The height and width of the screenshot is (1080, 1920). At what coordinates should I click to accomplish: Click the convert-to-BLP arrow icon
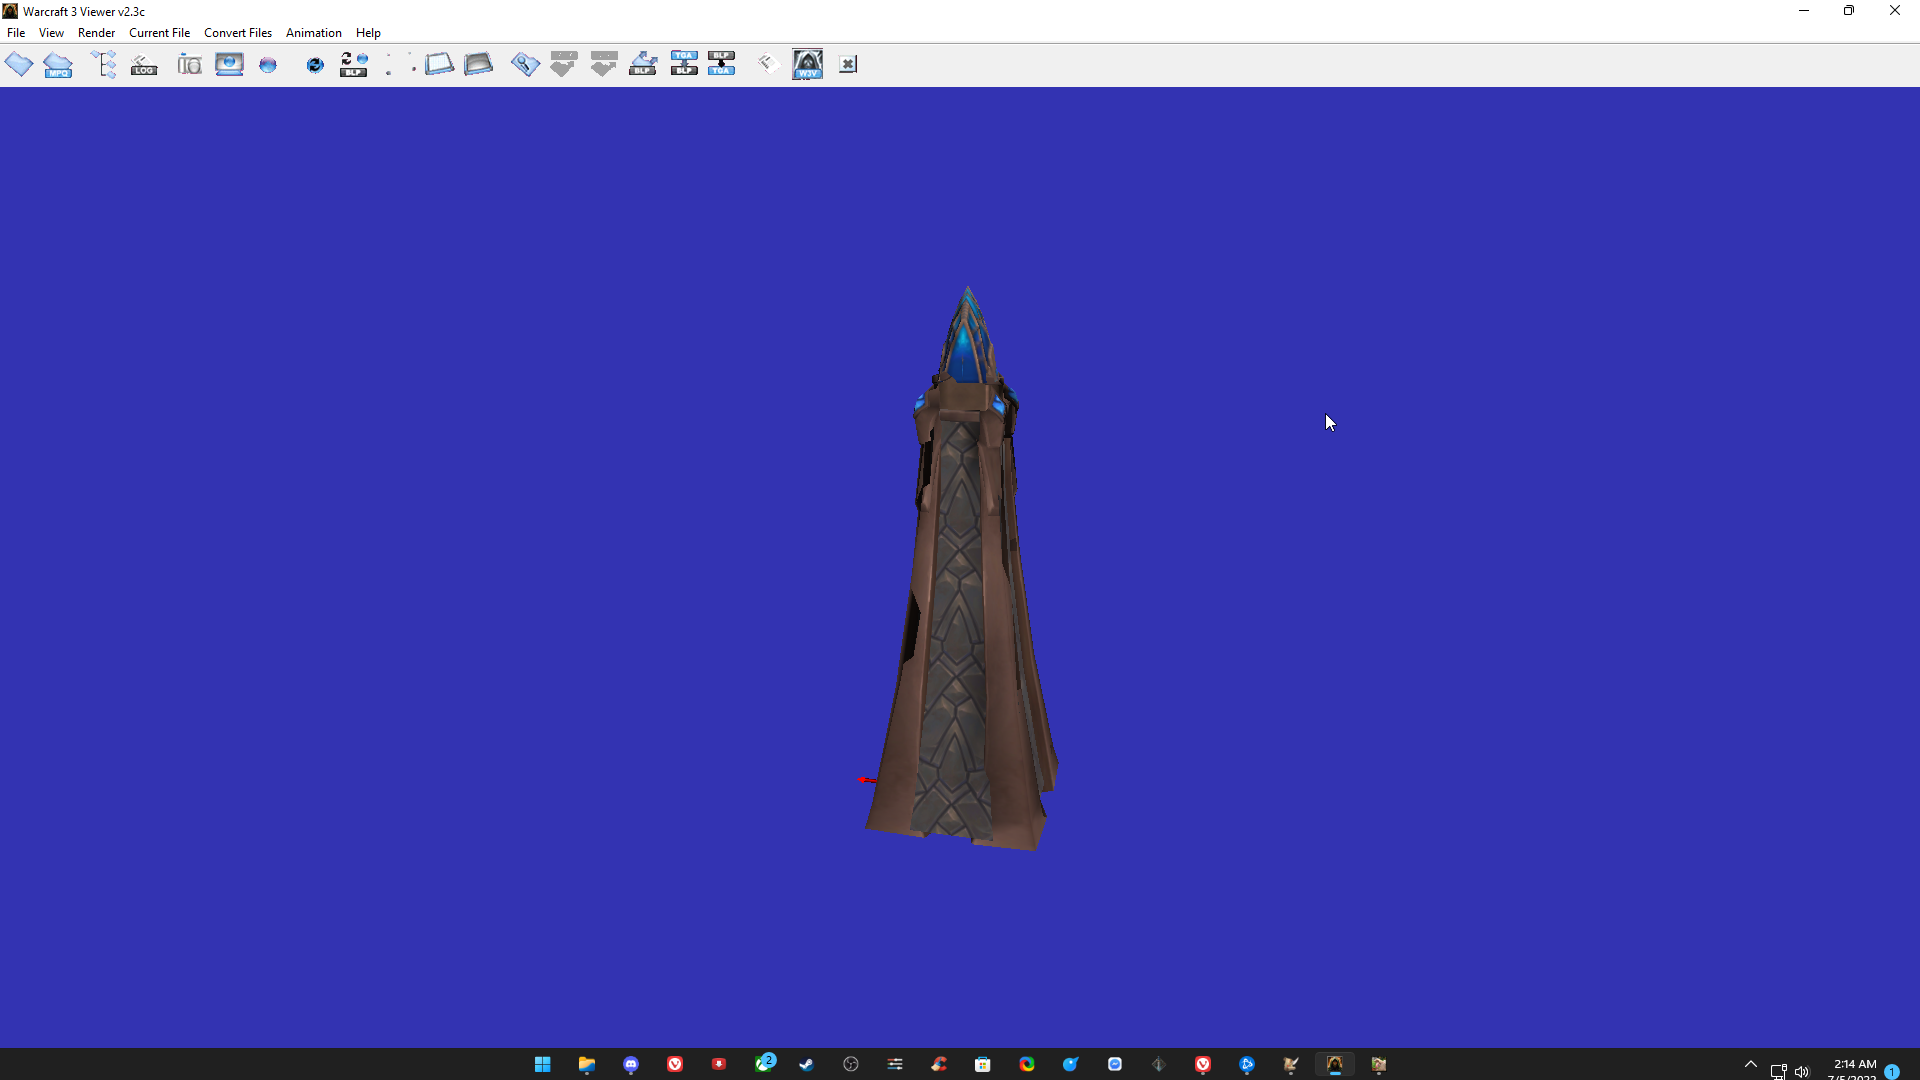pyautogui.click(x=643, y=64)
